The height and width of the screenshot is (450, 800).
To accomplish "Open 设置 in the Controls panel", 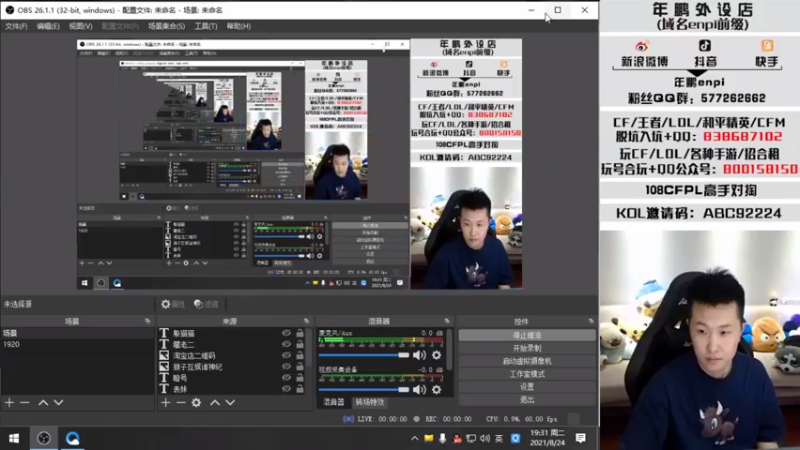I will [527, 386].
